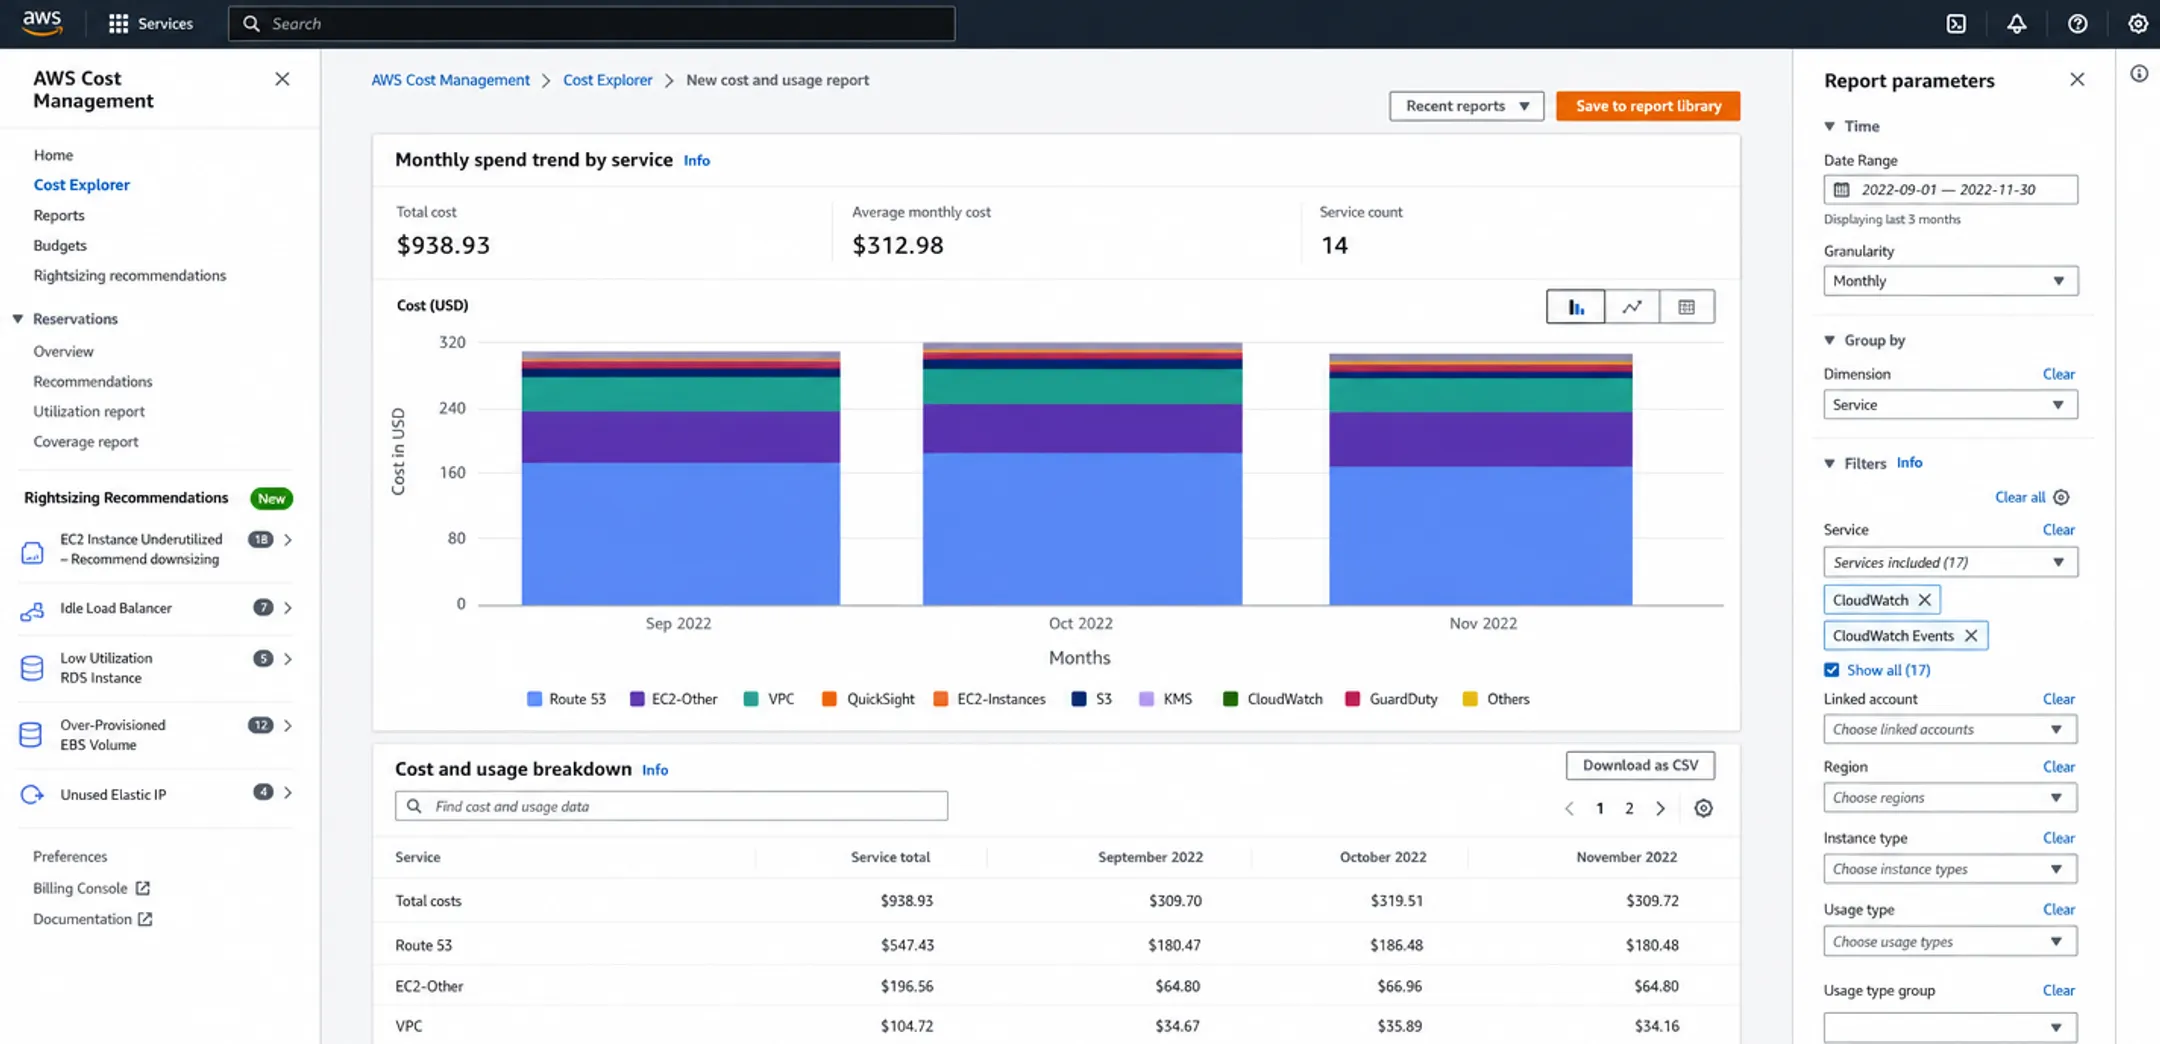Viewport: 2160px width, 1044px height.
Task: Go to previous breakdown page arrow
Action: click(x=1569, y=808)
